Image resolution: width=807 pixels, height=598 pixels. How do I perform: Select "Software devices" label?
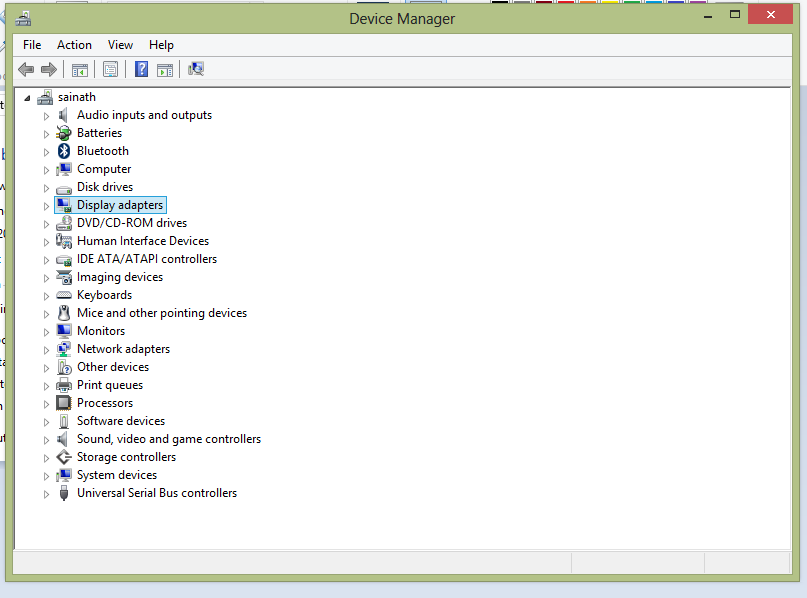[x=121, y=421]
